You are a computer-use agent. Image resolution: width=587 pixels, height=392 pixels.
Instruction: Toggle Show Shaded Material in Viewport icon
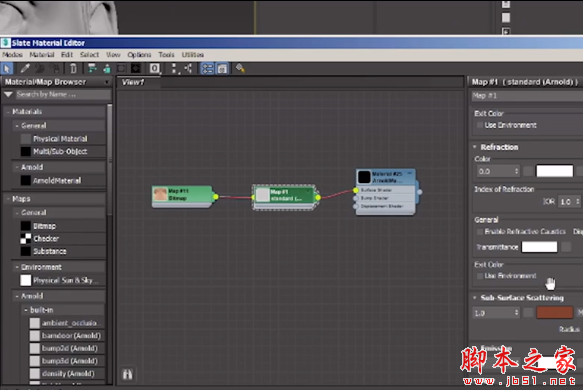pos(121,69)
